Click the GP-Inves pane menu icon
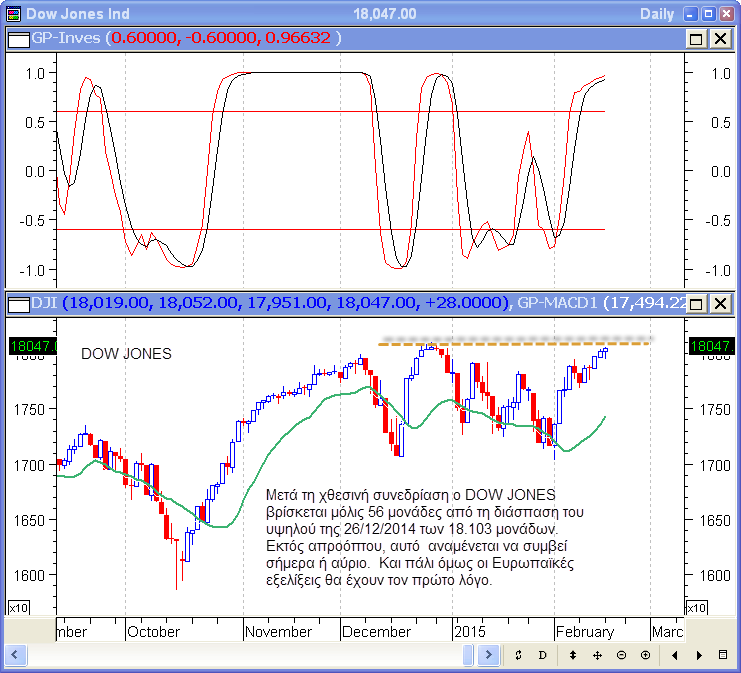Screen dimensions: 741x673 19,39
